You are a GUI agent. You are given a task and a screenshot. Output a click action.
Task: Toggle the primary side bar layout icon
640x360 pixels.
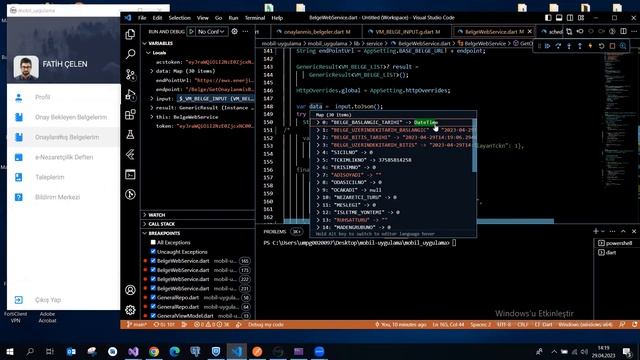[548, 18]
